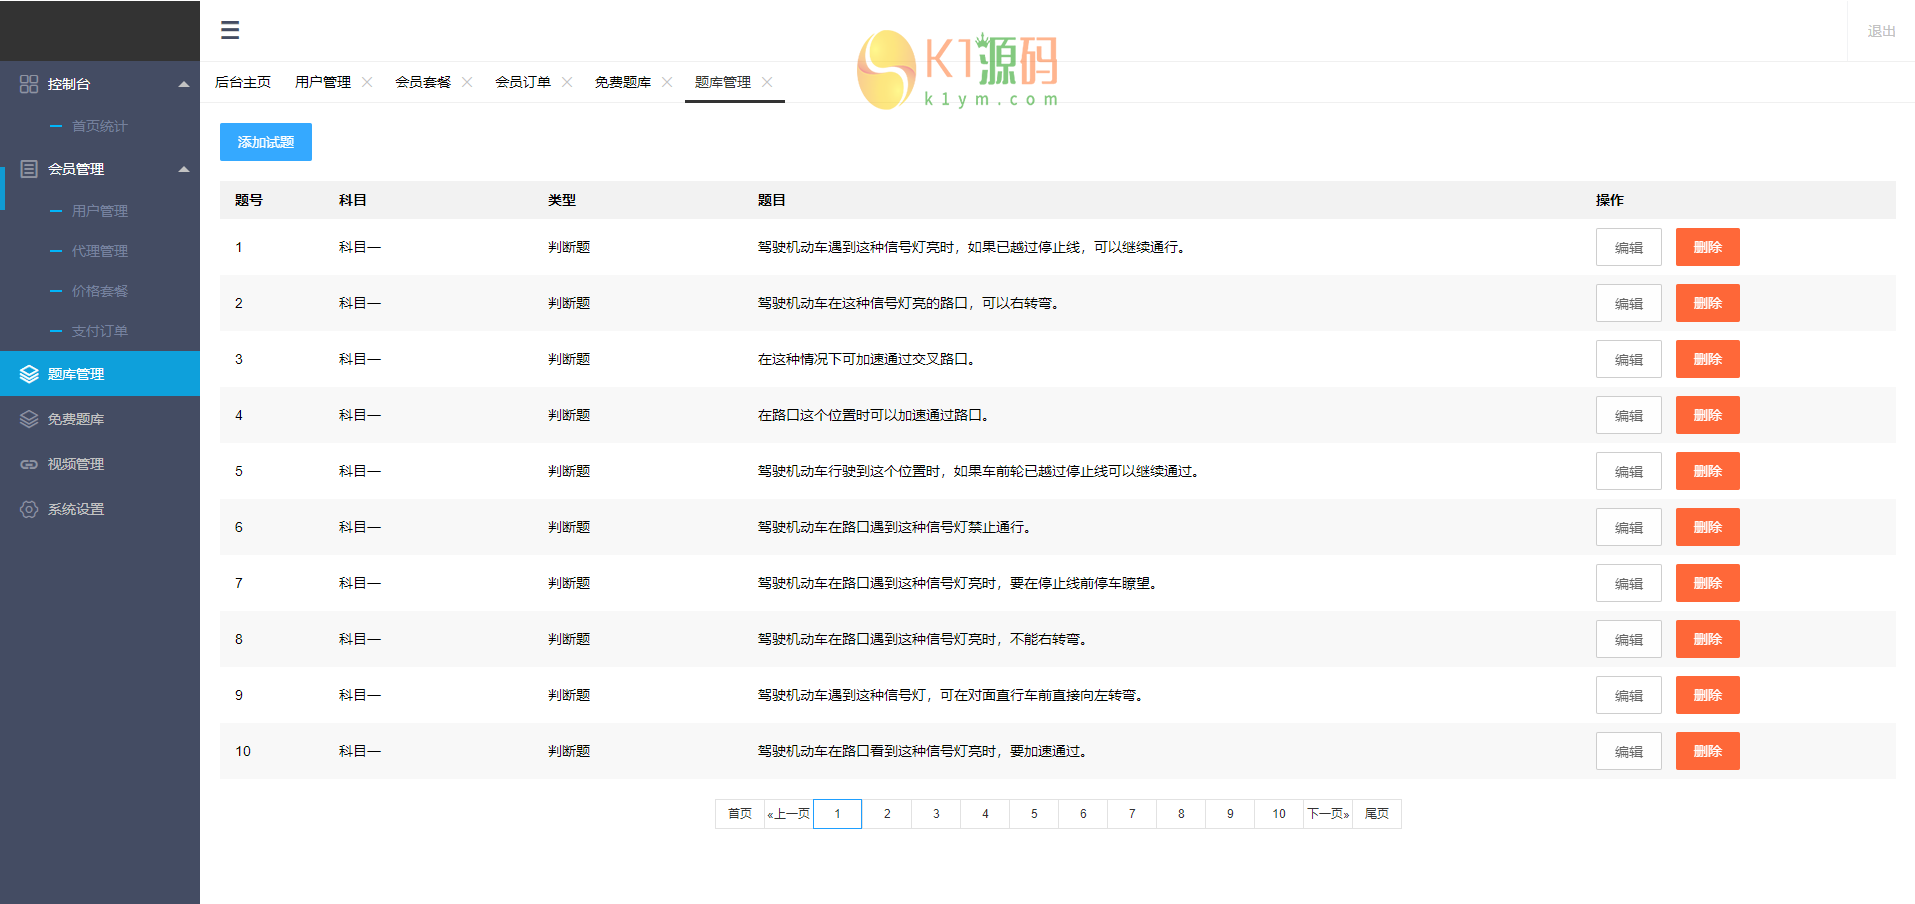Click the 科目 column header
This screenshot has width=1915, height=904.
pyautogui.click(x=353, y=200)
